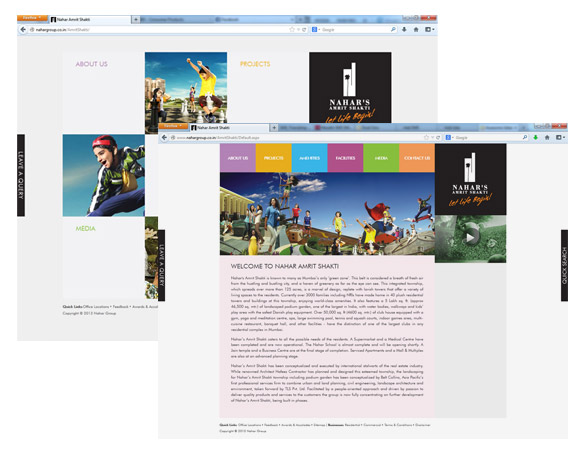Open QUICK SEARCH side panel in front window
Viewport: 579px width, 450px height.
(x=564, y=265)
